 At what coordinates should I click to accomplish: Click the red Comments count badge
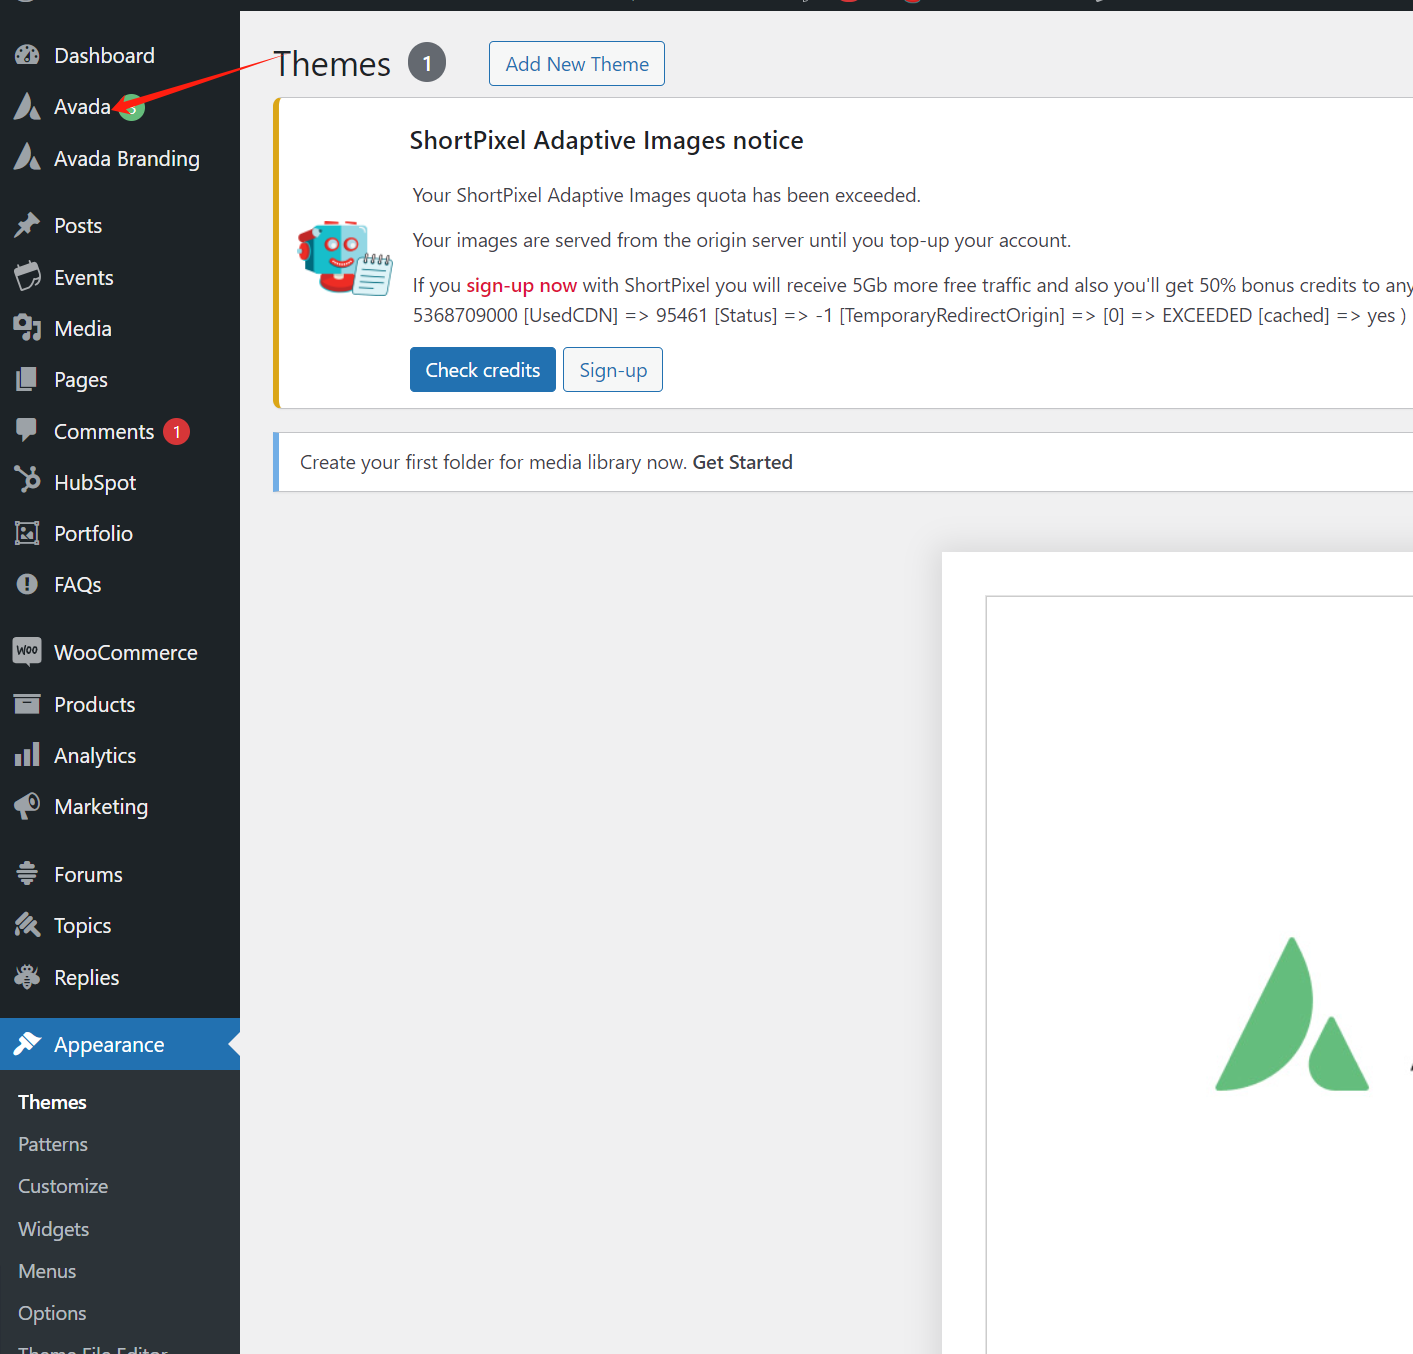177,431
